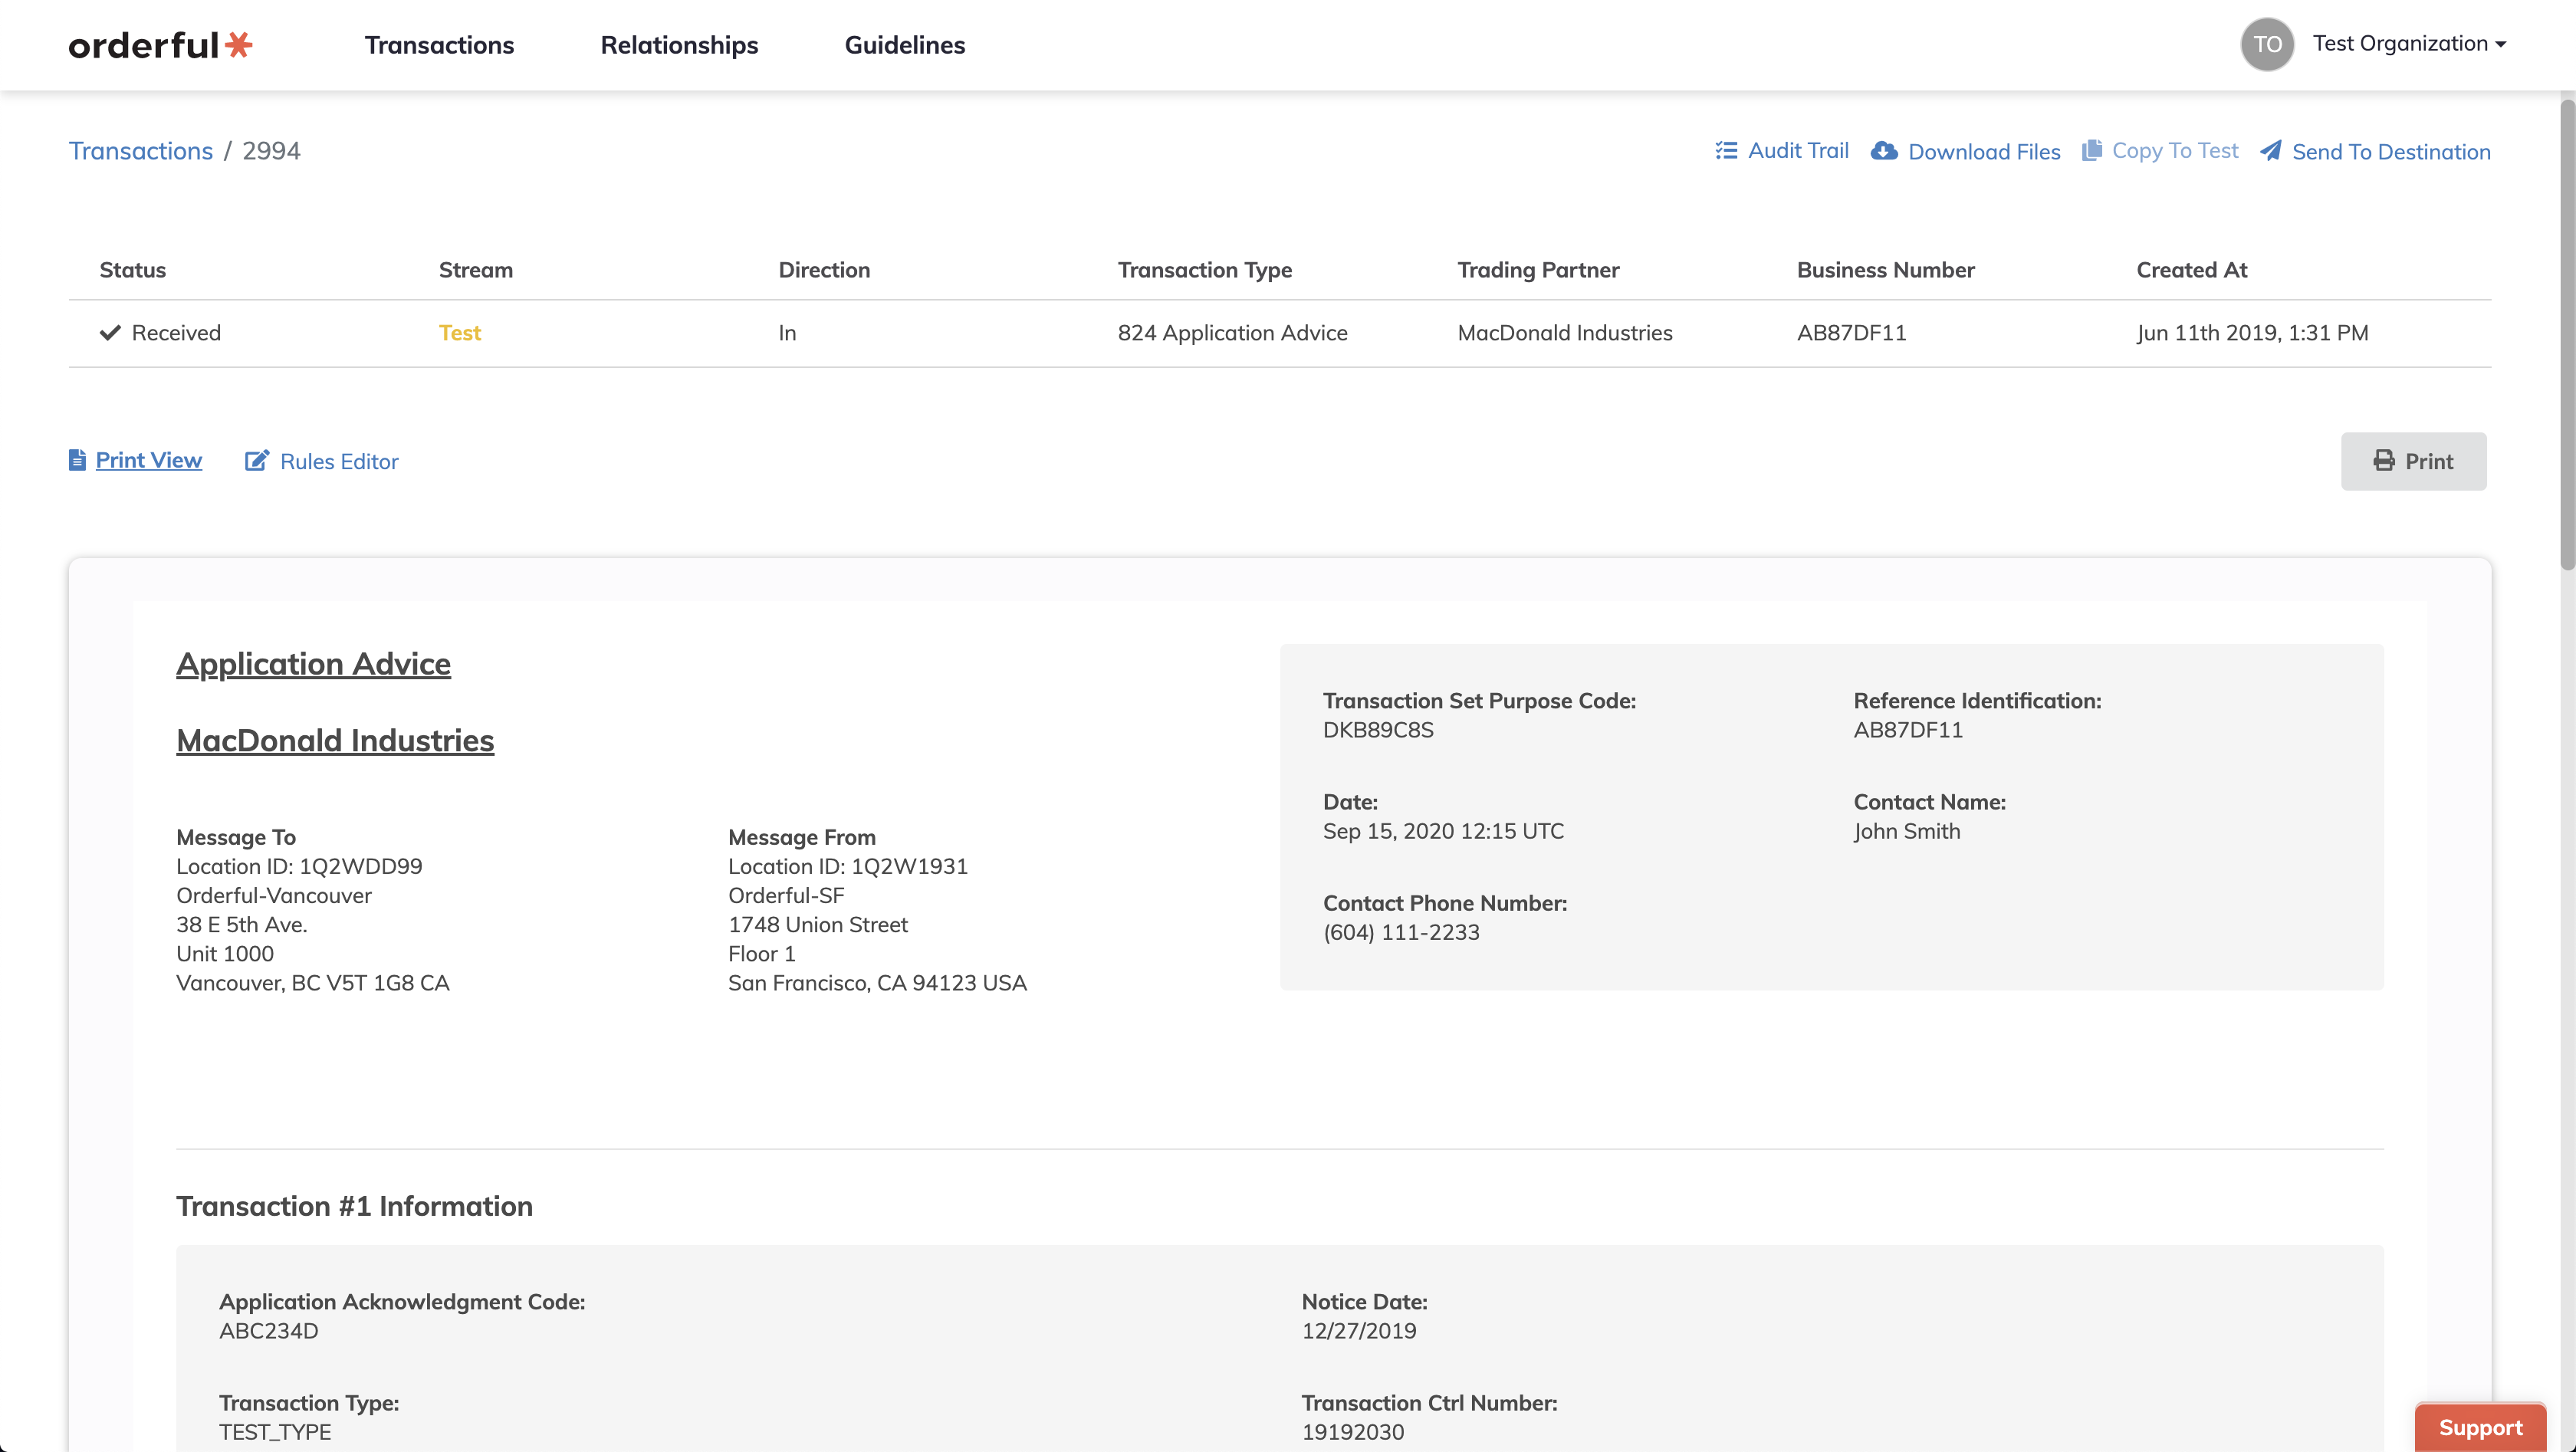Click the In direction value

coord(787,333)
